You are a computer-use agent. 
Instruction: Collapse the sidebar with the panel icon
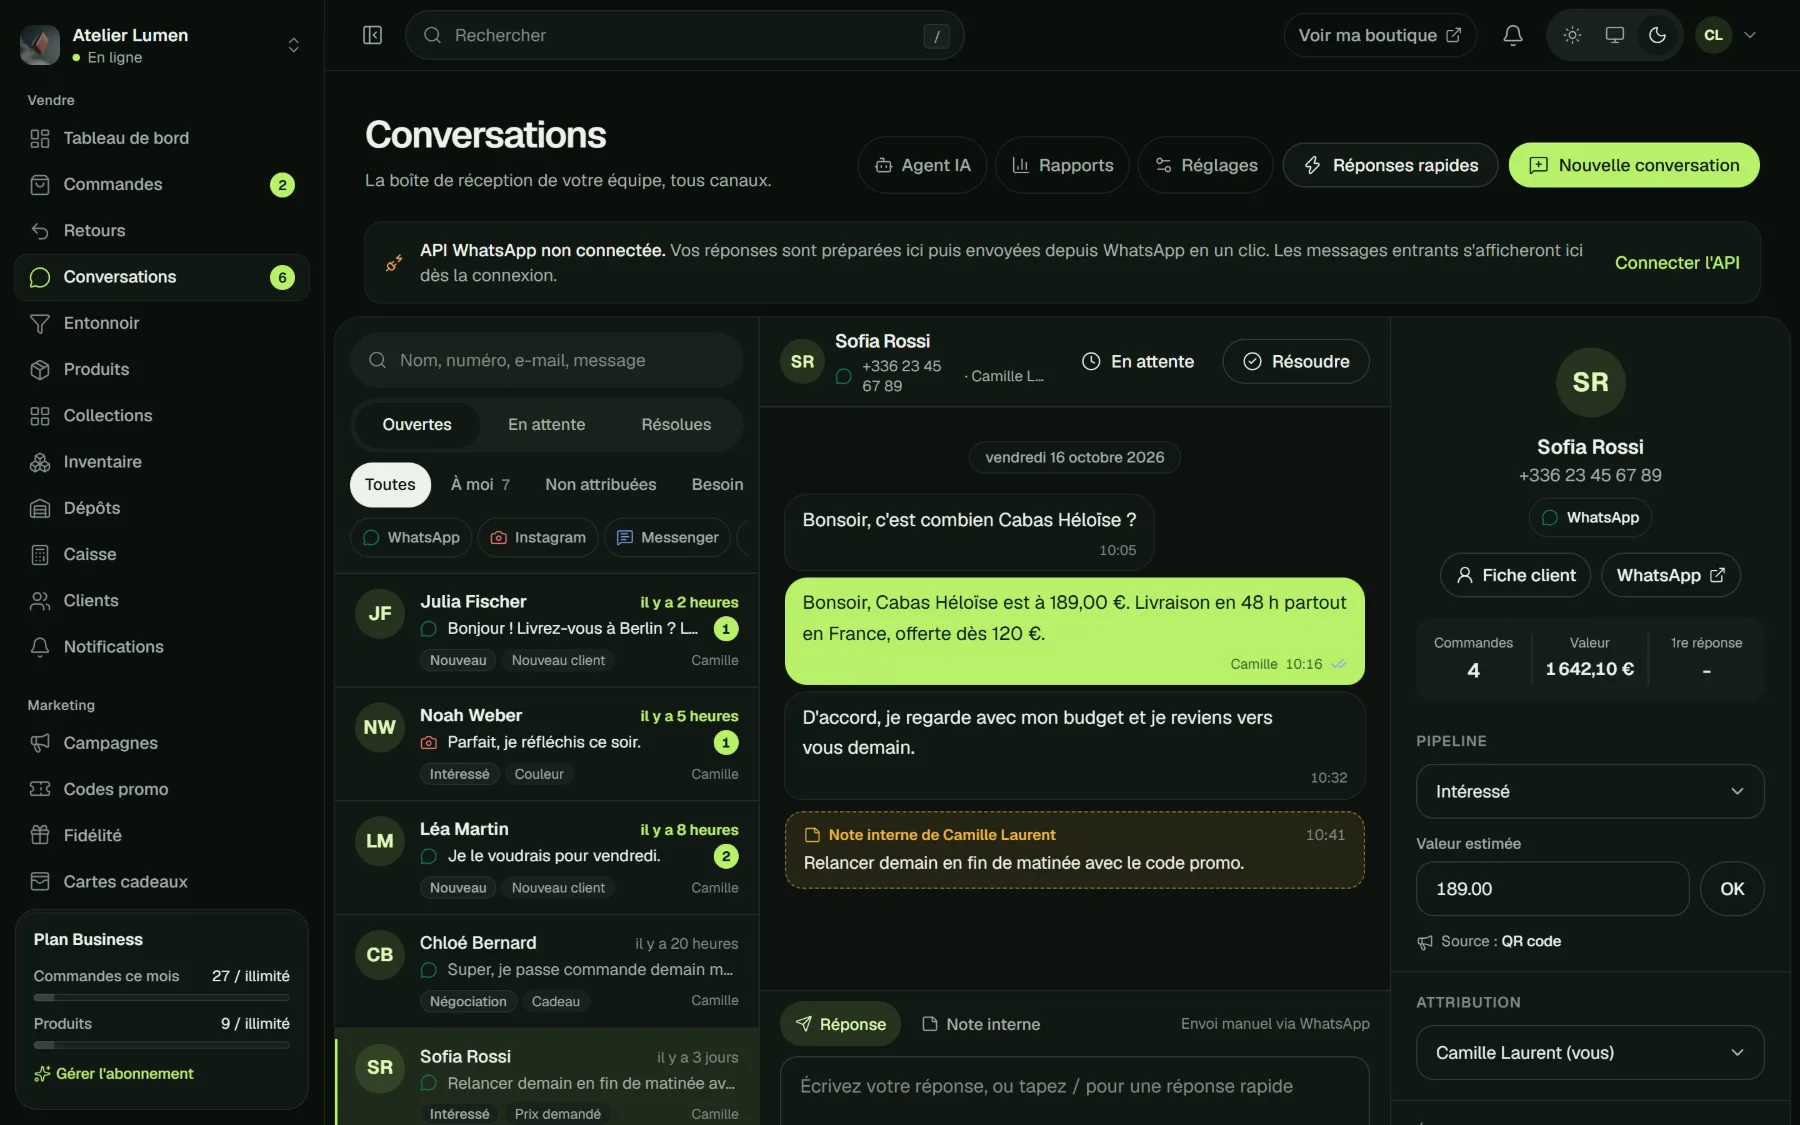(x=372, y=35)
